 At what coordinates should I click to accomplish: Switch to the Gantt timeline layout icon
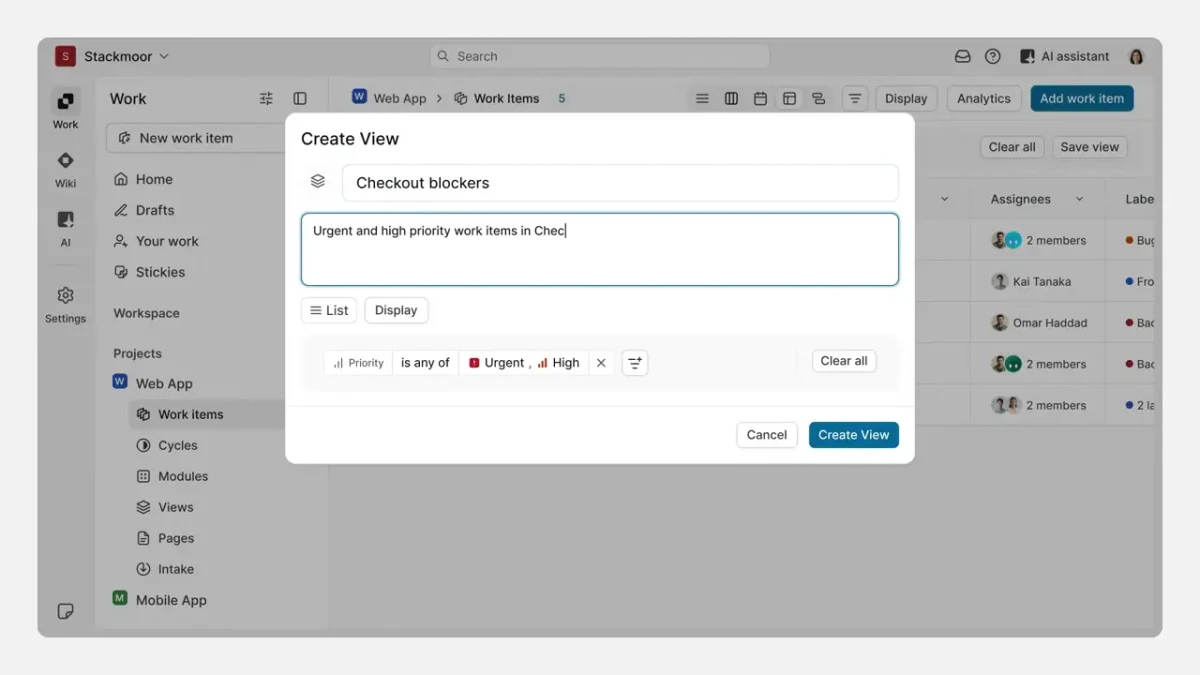(x=818, y=99)
